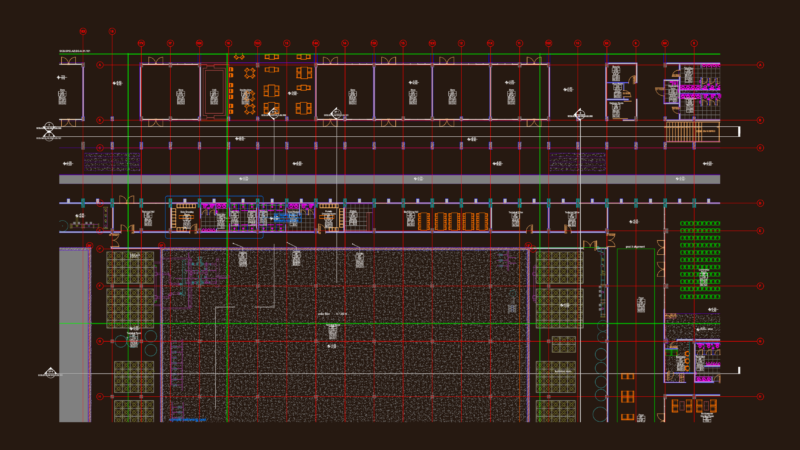Select the green auditorium seating rows
This screenshot has width=800, height=450.
700,260
